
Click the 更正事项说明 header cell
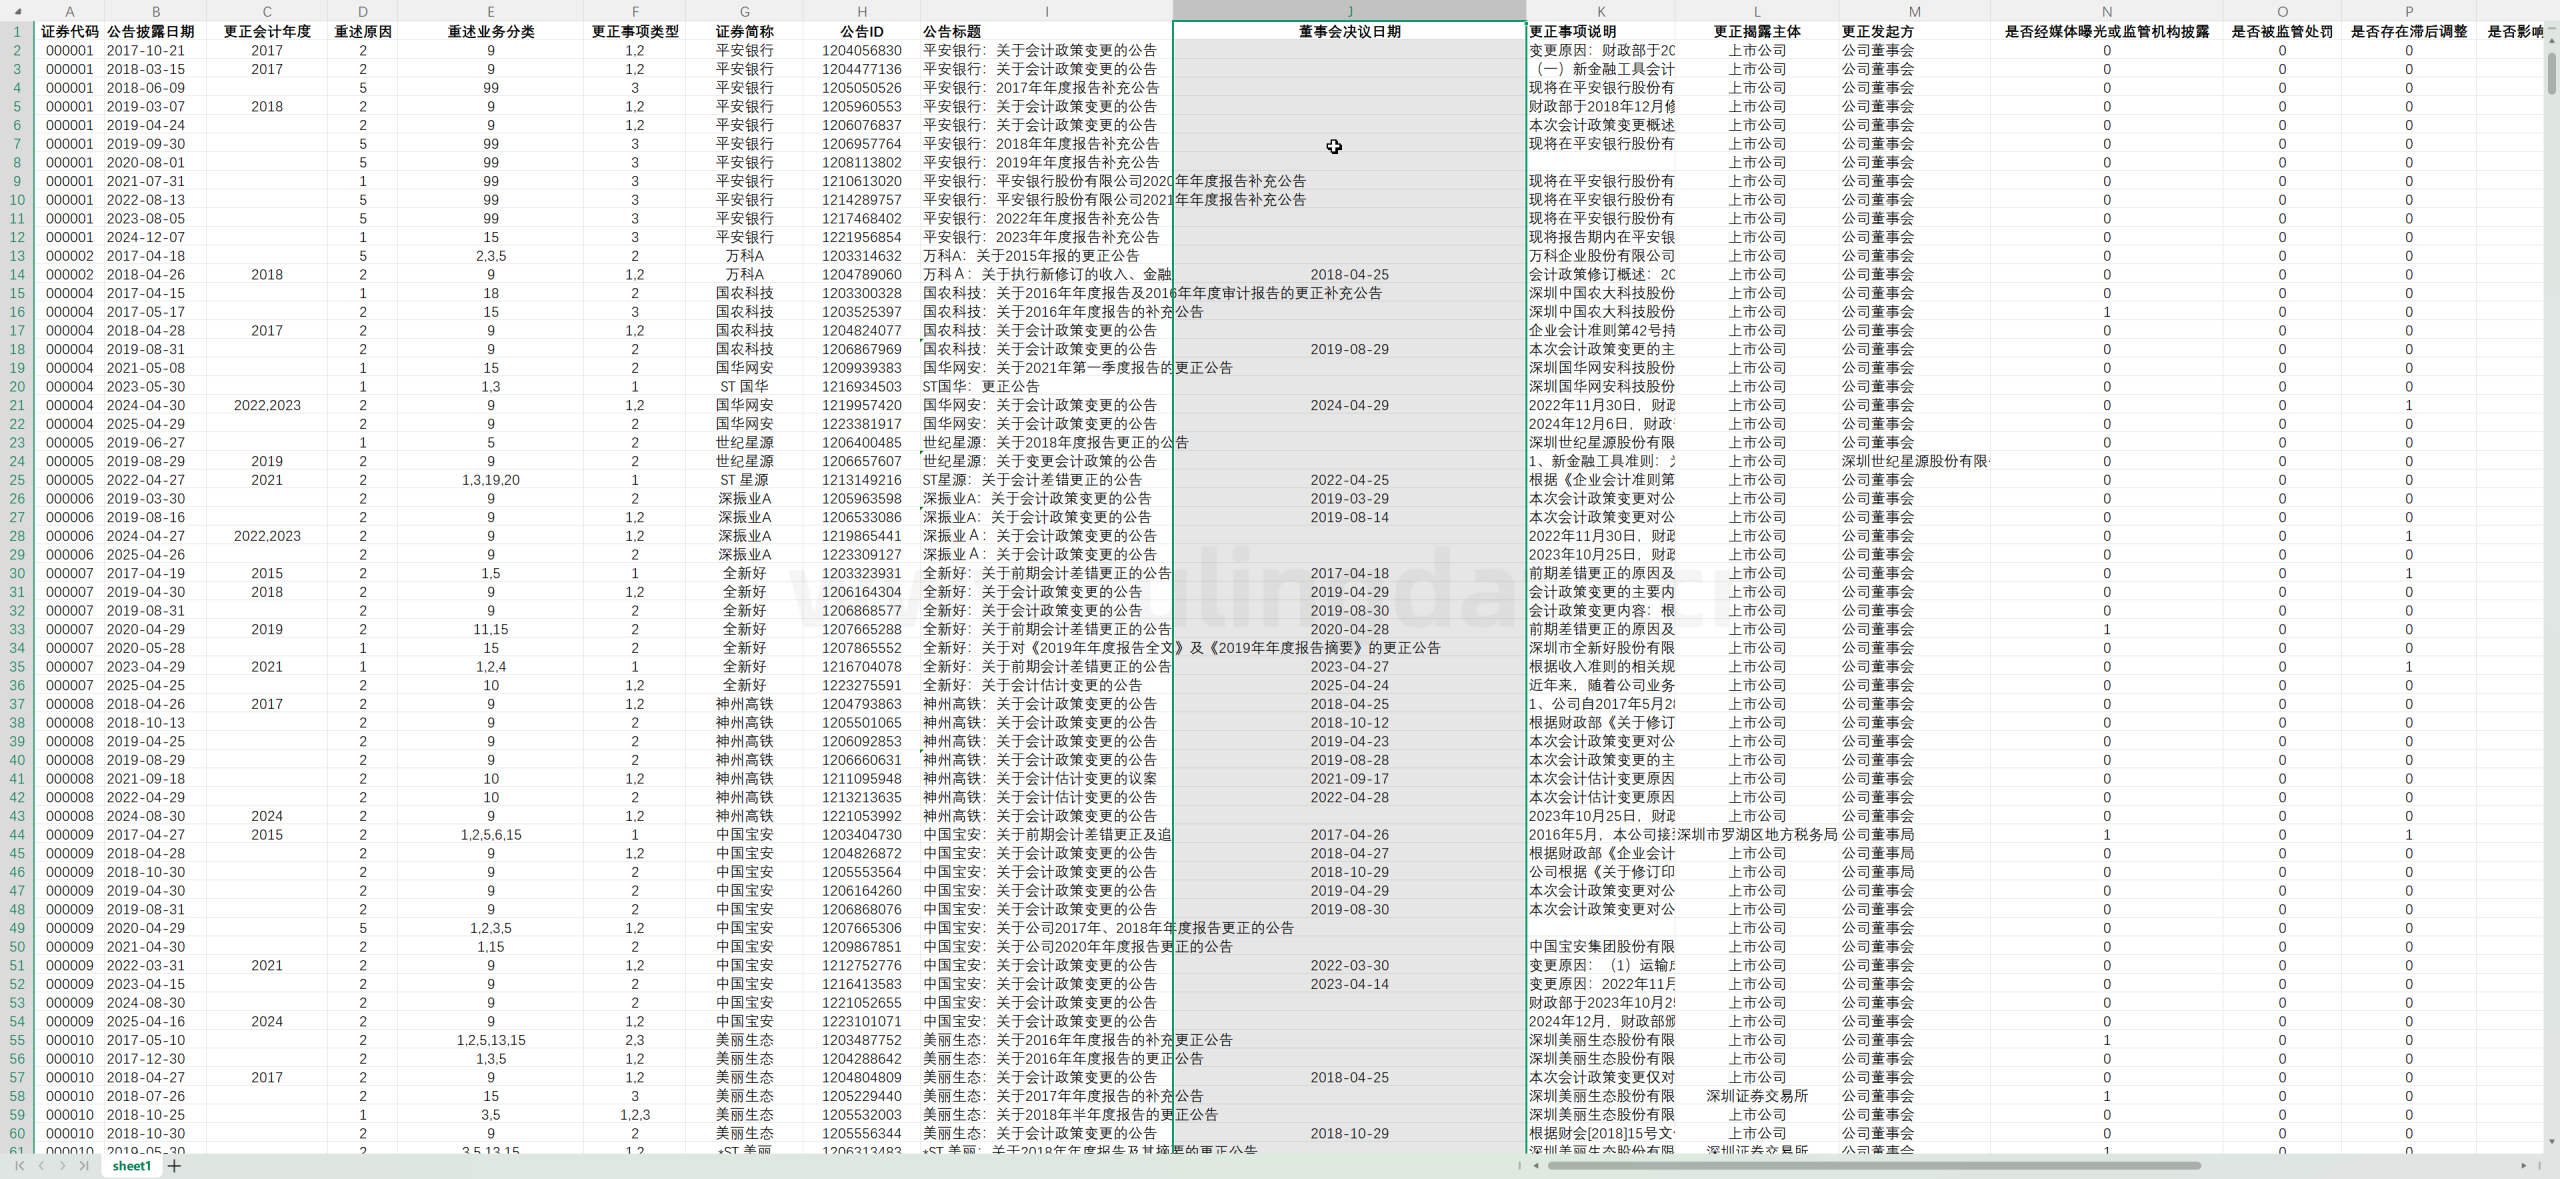(1601, 31)
